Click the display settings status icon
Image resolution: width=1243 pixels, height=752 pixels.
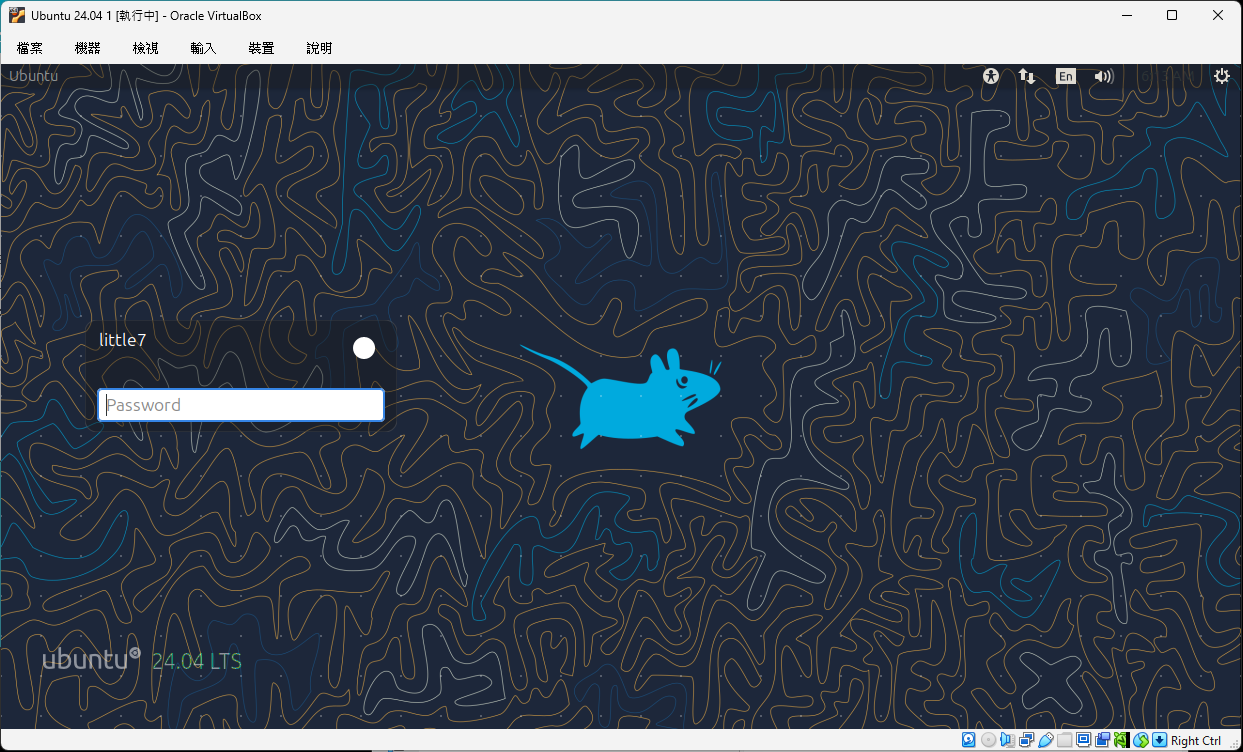[x=1083, y=740]
